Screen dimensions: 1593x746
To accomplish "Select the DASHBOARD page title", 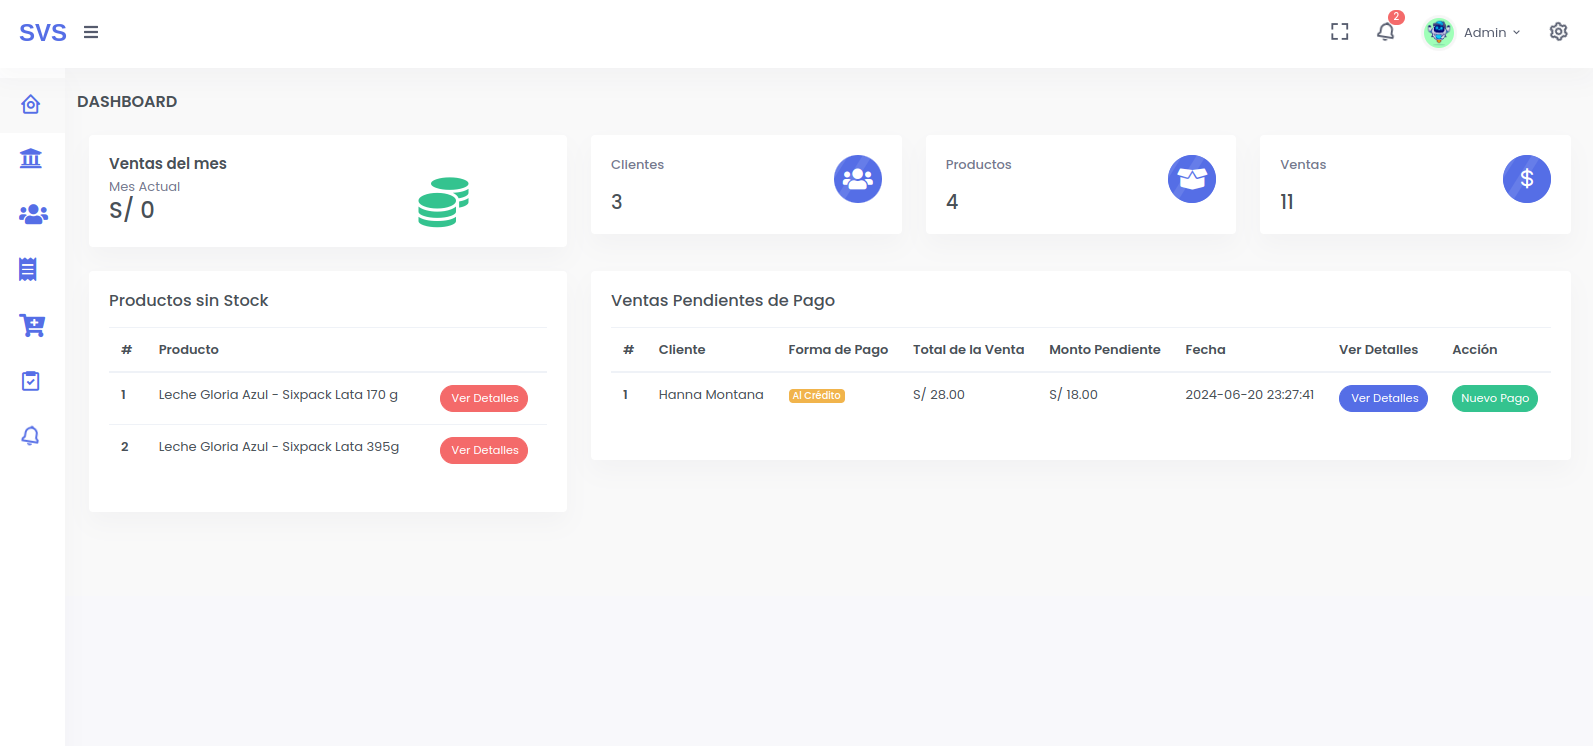I will (x=127, y=102).
